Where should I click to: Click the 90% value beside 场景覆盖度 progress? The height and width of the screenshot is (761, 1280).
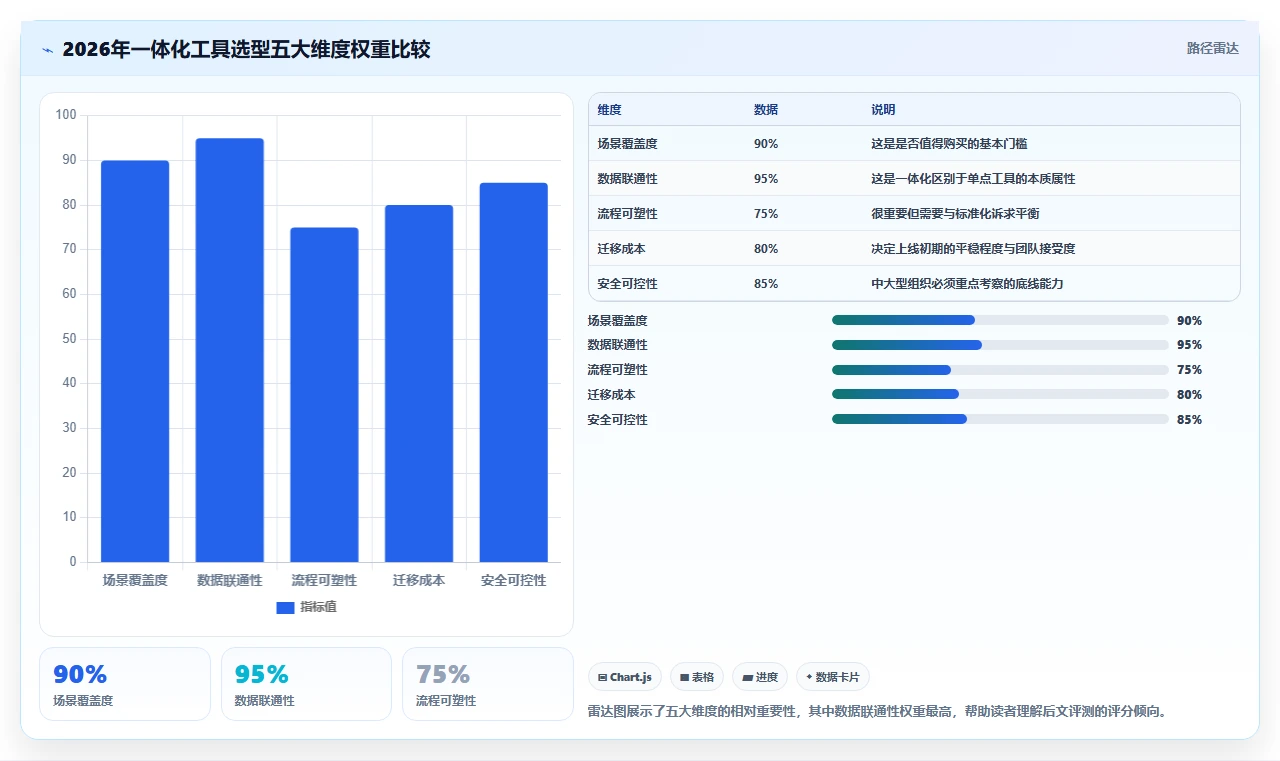click(1189, 321)
